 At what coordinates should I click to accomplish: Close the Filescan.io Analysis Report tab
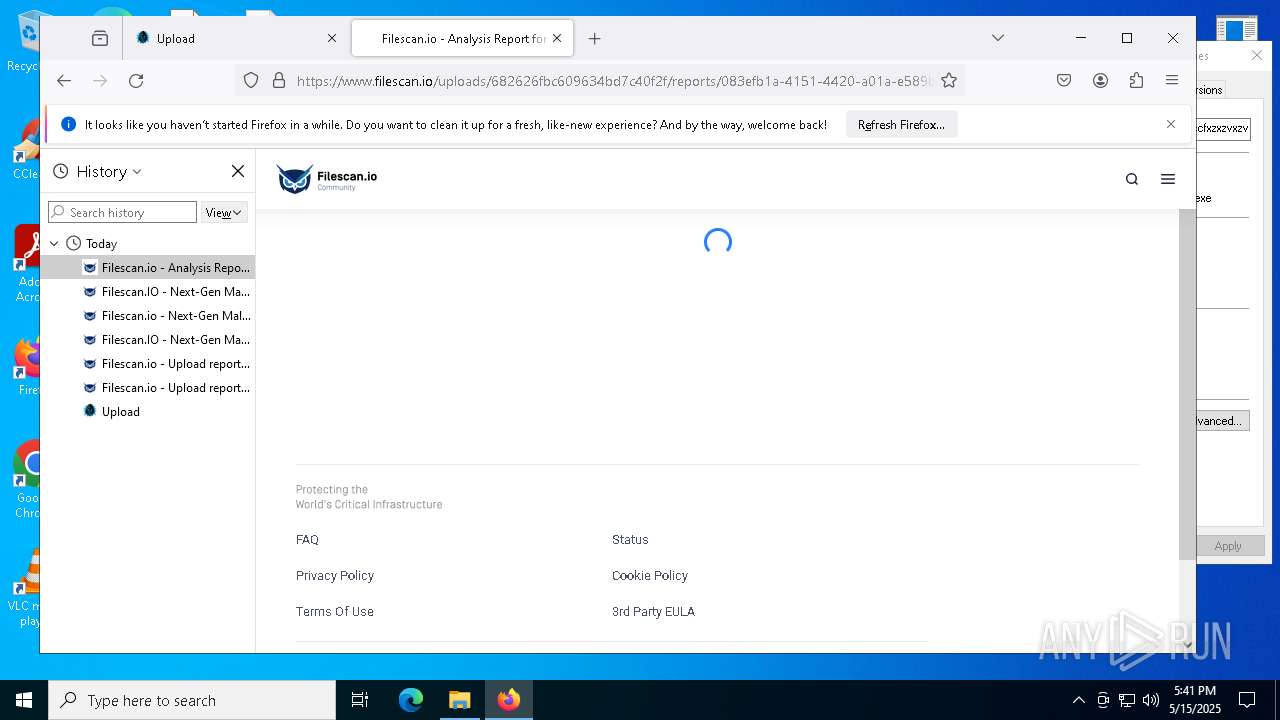point(557,38)
